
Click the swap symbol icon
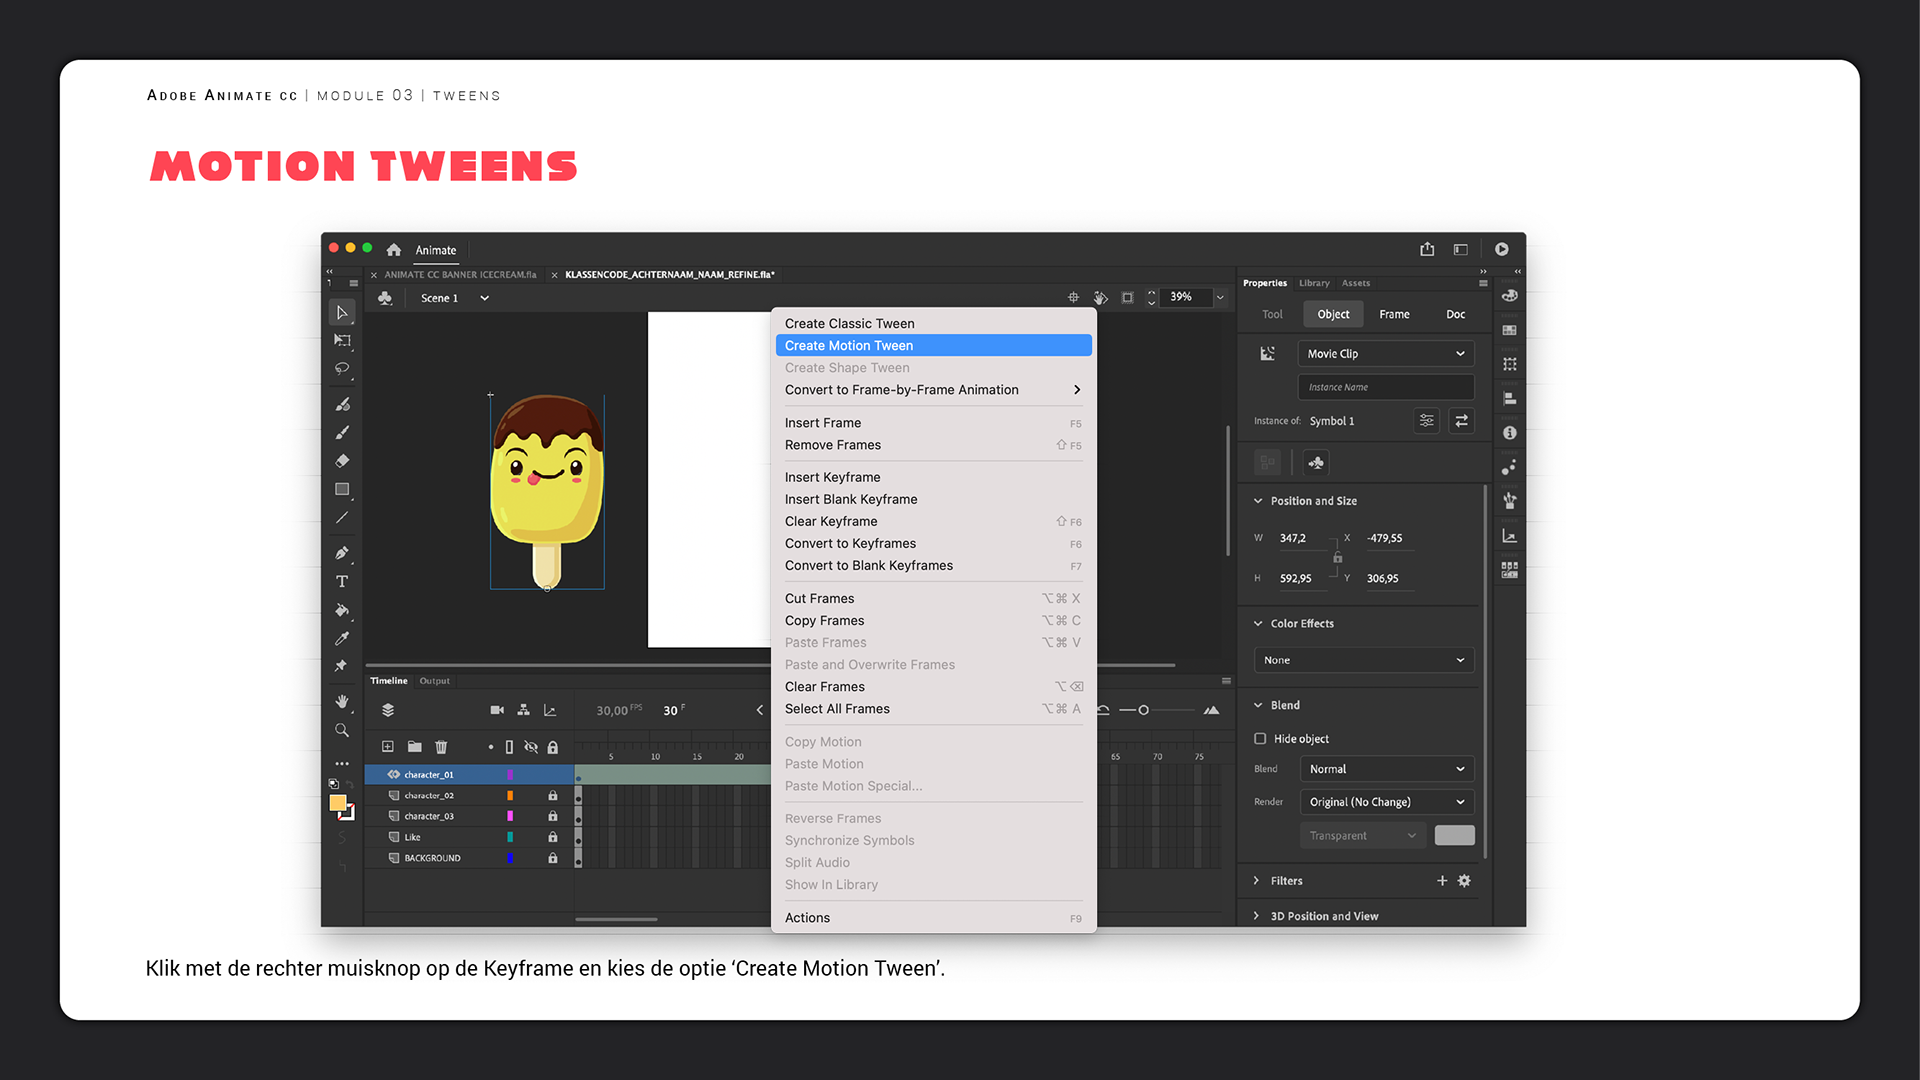1461,421
